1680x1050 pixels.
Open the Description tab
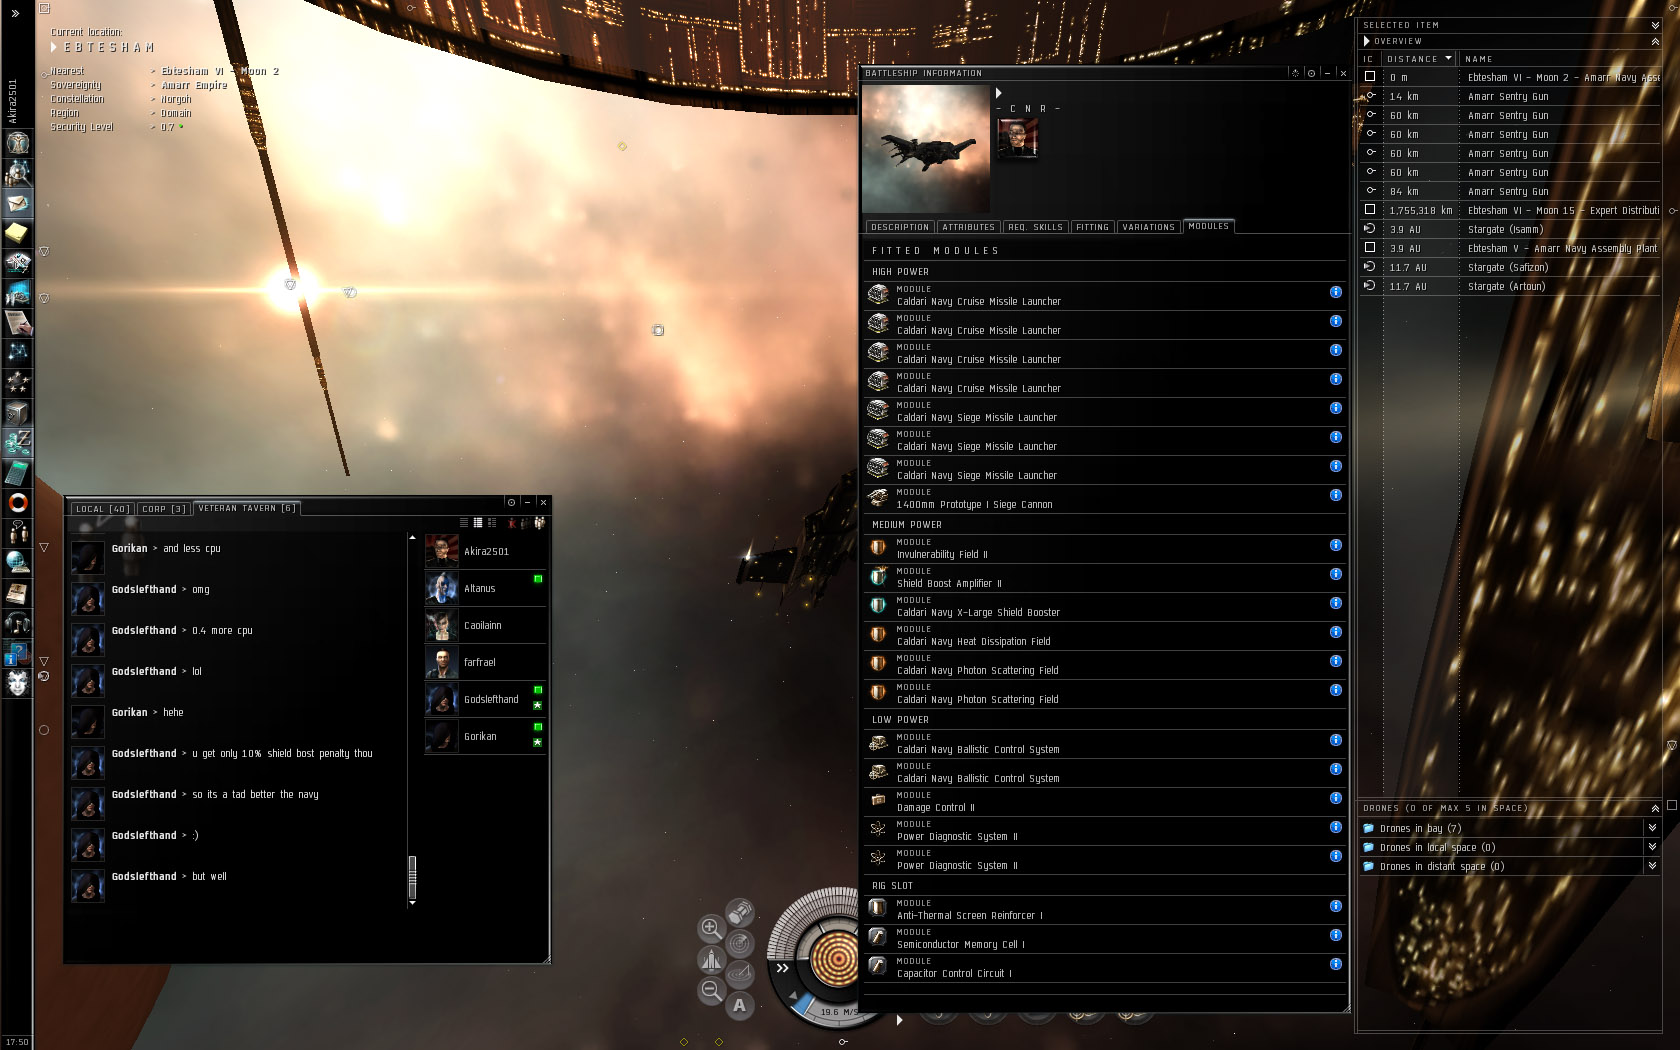[x=900, y=227]
